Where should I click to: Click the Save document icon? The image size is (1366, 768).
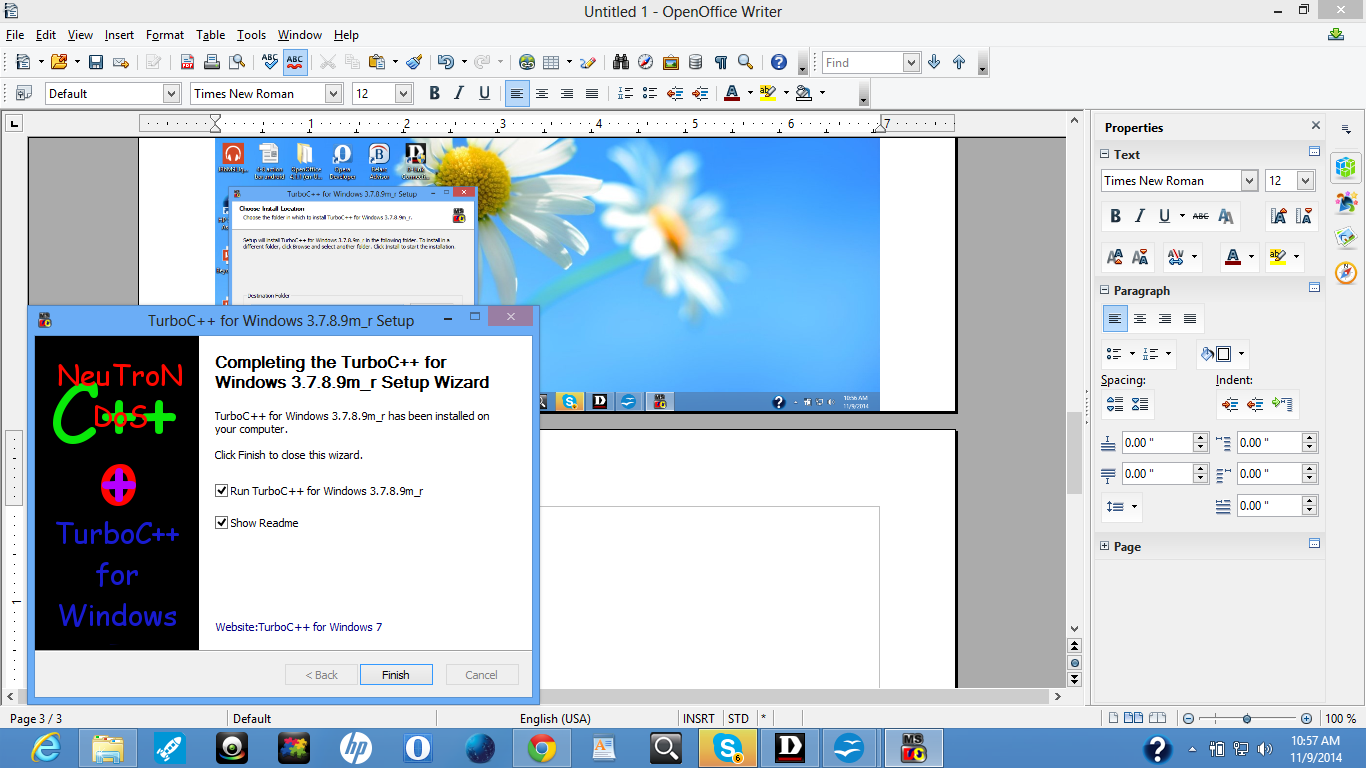coord(96,62)
